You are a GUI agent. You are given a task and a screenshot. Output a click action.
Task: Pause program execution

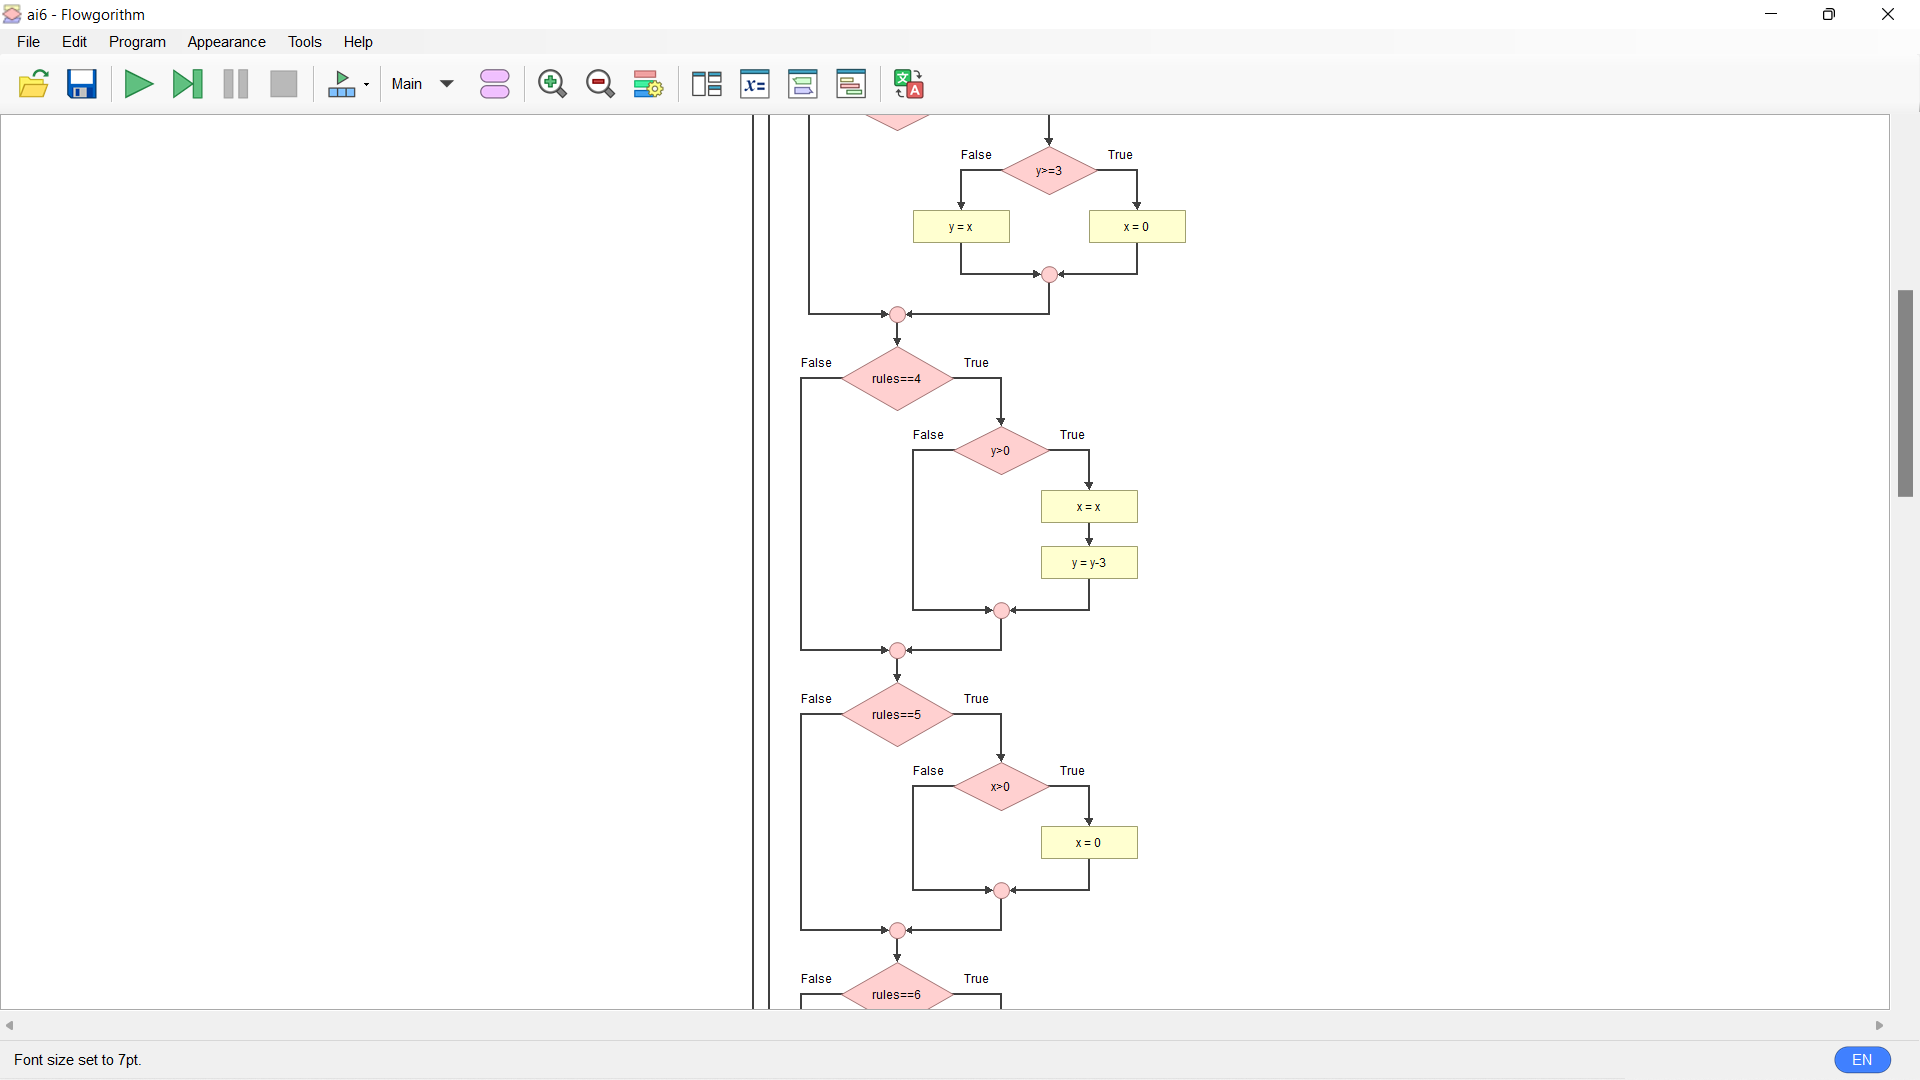(235, 84)
